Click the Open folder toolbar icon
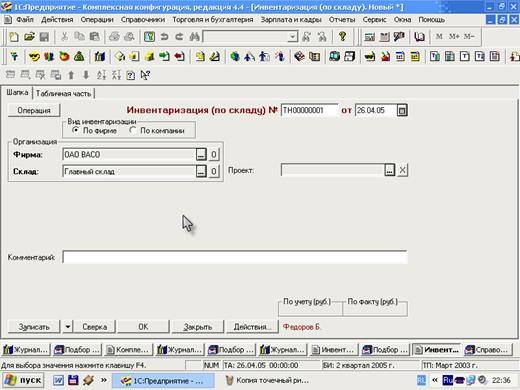This screenshot has height=390, width=520. pos(29,36)
